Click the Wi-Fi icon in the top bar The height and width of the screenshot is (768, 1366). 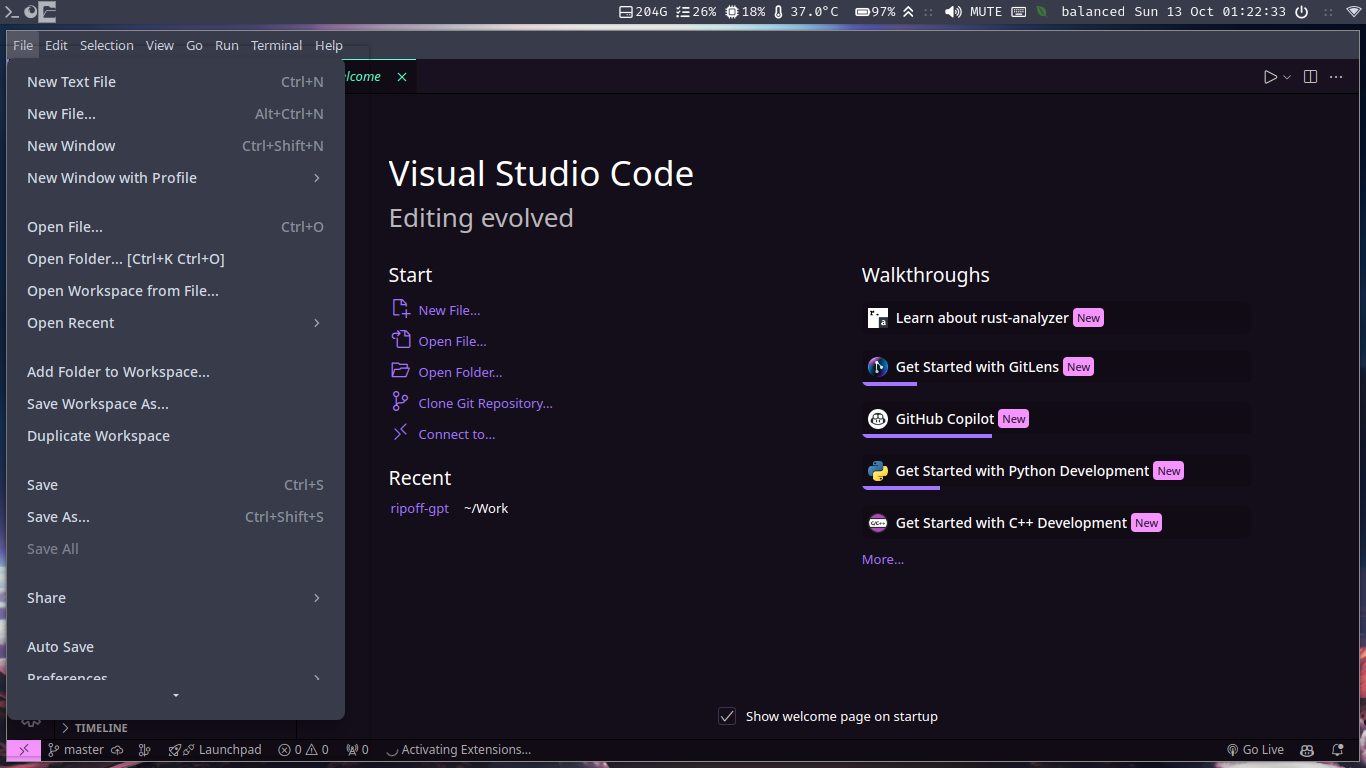[1354, 12]
